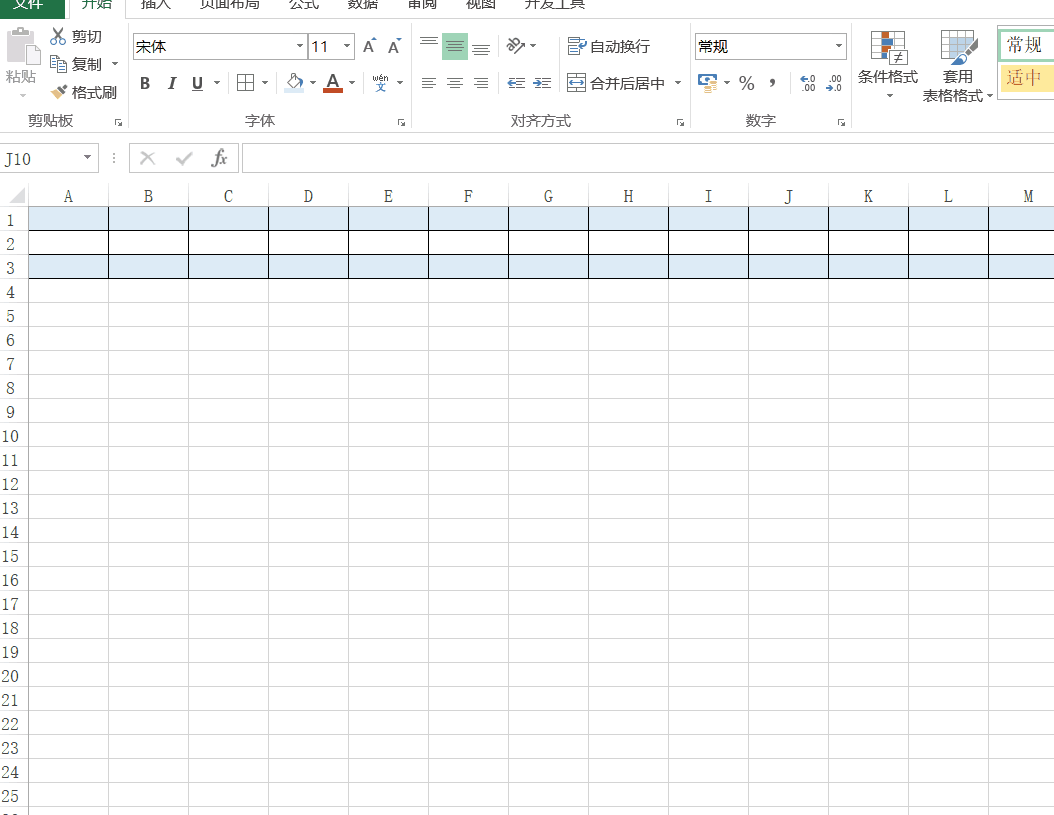Open the phonetic guide (wén) icon
The height and width of the screenshot is (815, 1054).
pos(380,83)
